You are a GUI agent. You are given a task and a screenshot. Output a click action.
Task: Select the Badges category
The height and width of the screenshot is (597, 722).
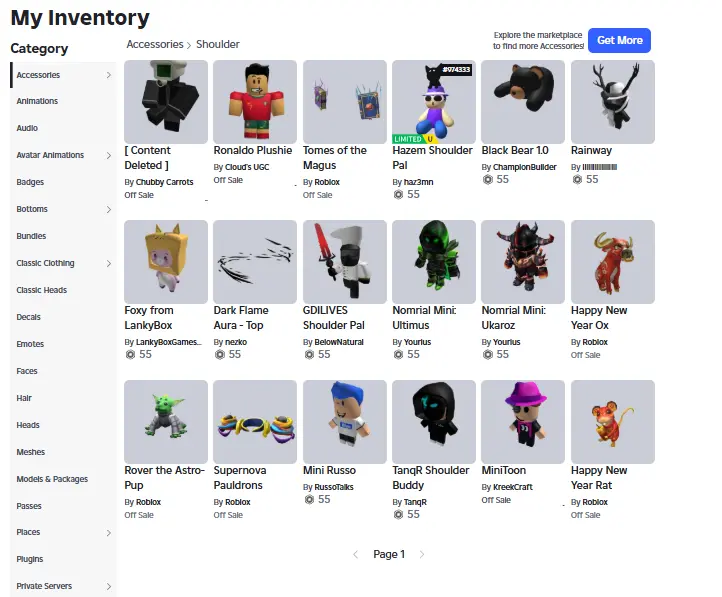point(30,182)
